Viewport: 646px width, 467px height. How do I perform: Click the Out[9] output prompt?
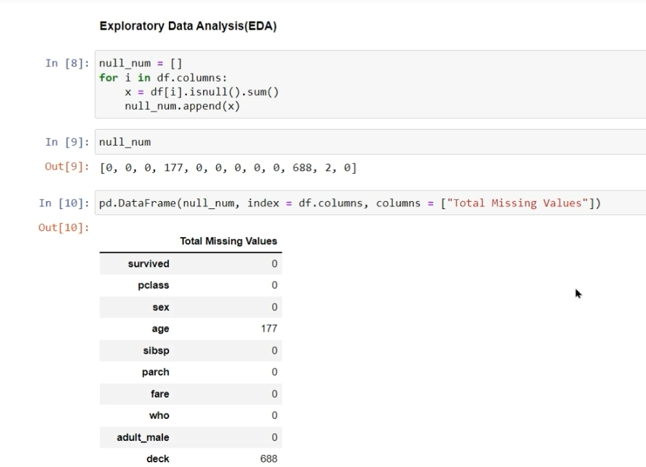pos(66,167)
